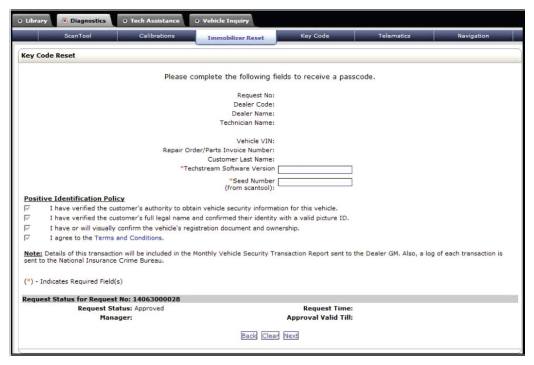This screenshot has width=534, height=365.
Task: Toggle customer's authority verification checkbox
Action: [x=27, y=208]
